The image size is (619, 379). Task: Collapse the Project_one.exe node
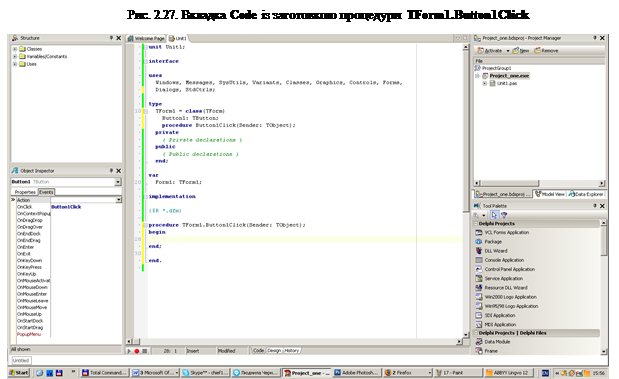(x=477, y=76)
